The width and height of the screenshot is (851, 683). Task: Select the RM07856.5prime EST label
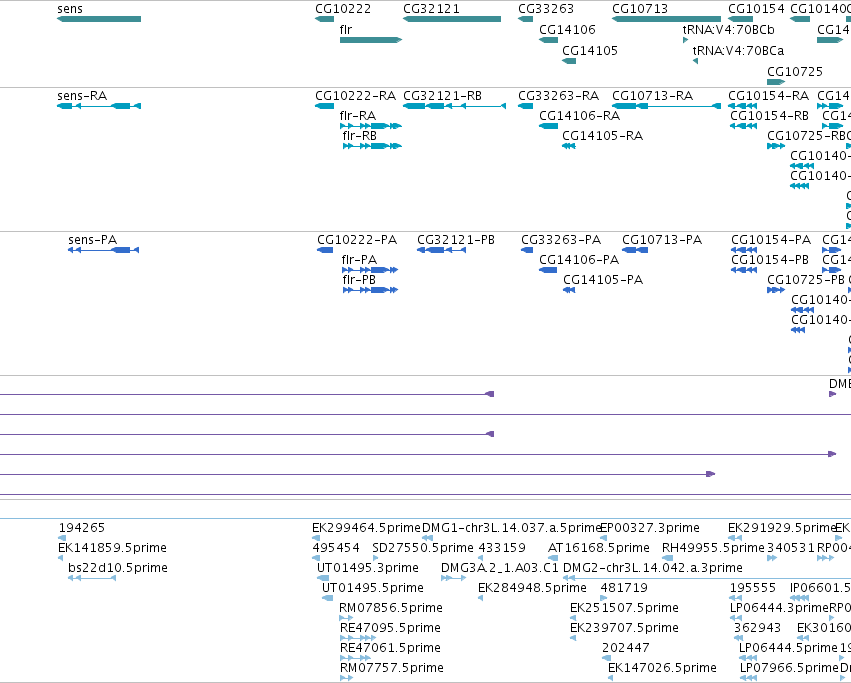coord(391,608)
